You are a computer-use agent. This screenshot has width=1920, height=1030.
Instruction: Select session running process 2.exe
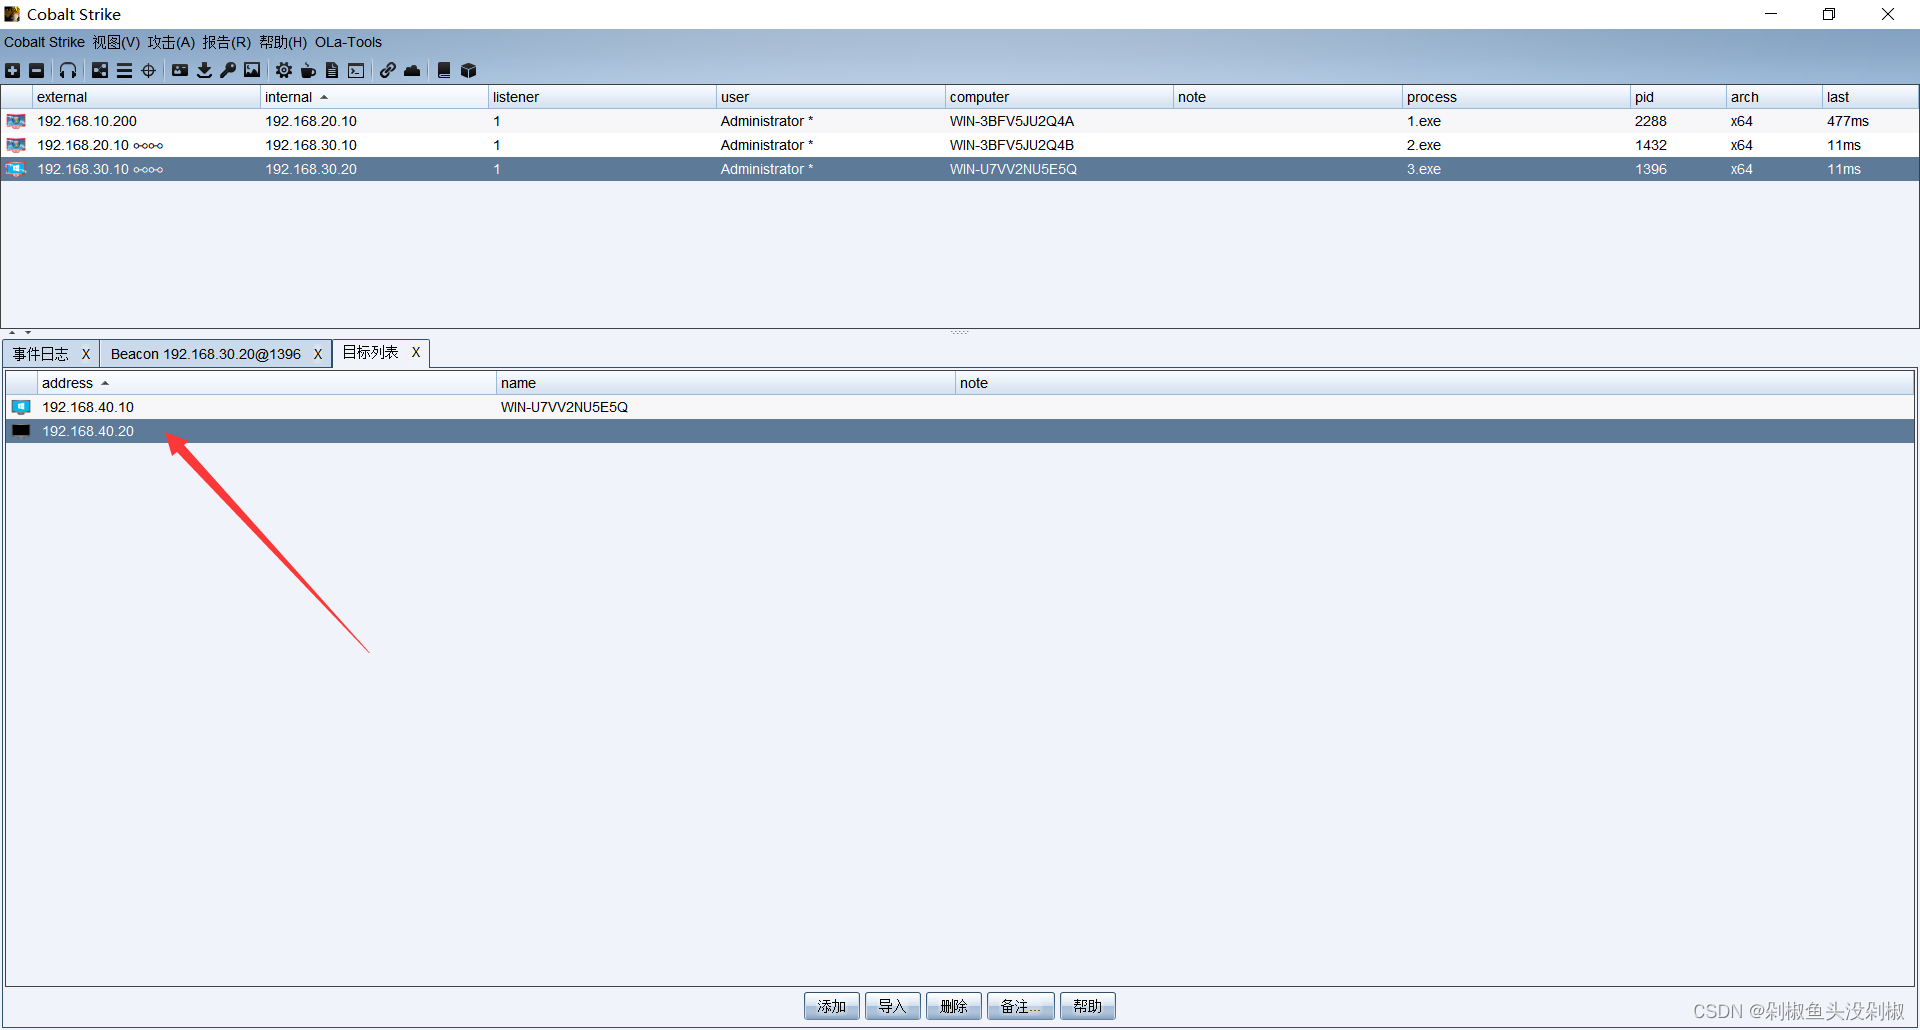point(960,145)
